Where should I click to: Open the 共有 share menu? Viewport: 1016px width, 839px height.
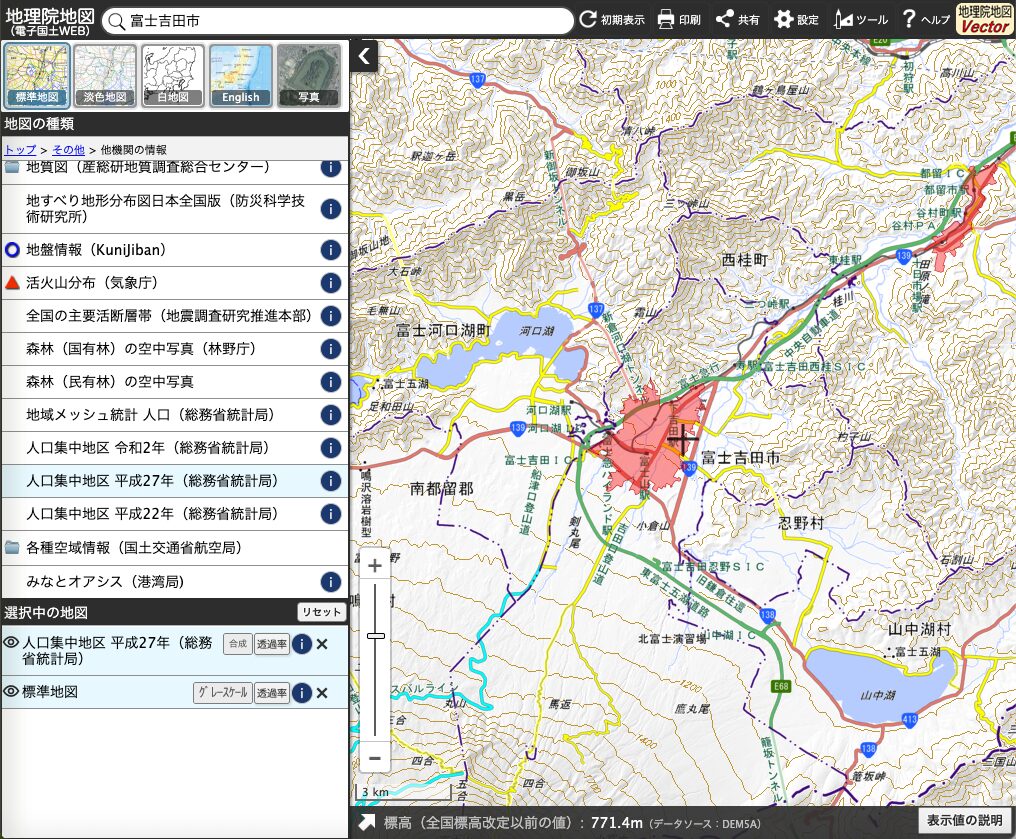click(738, 19)
